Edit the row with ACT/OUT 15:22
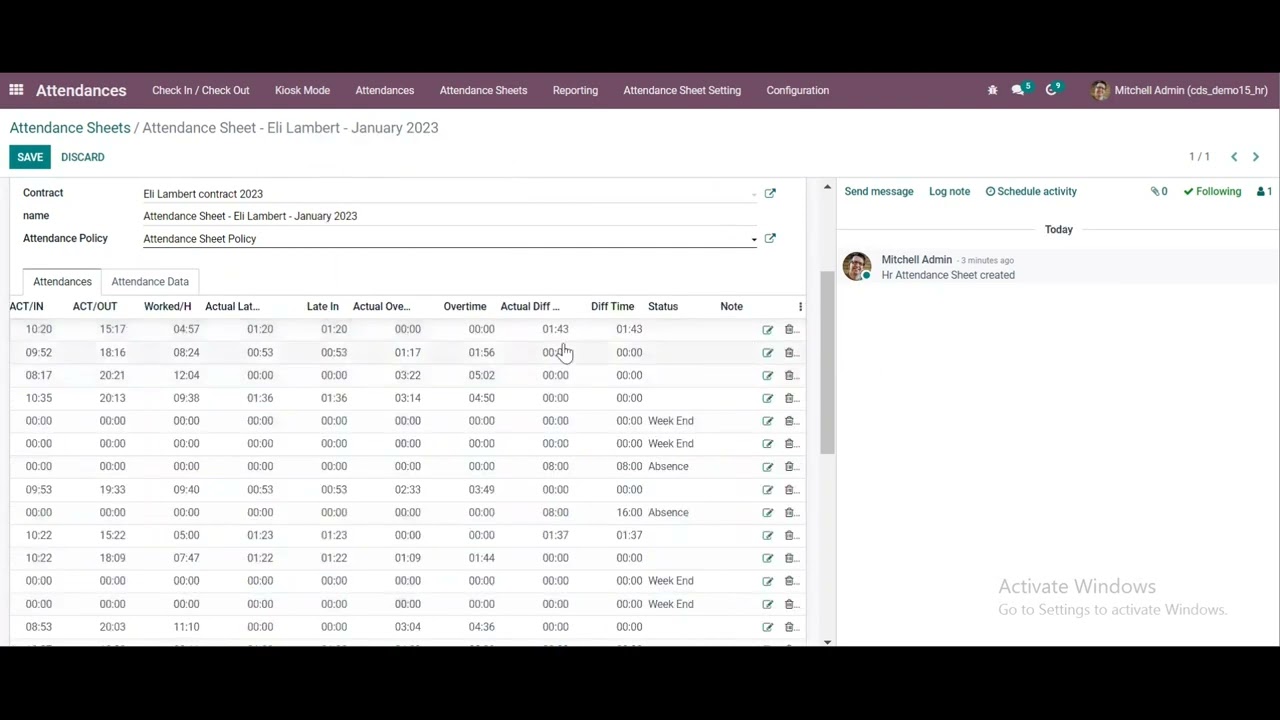This screenshot has height=720, width=1280. click(x=768, y=535)
